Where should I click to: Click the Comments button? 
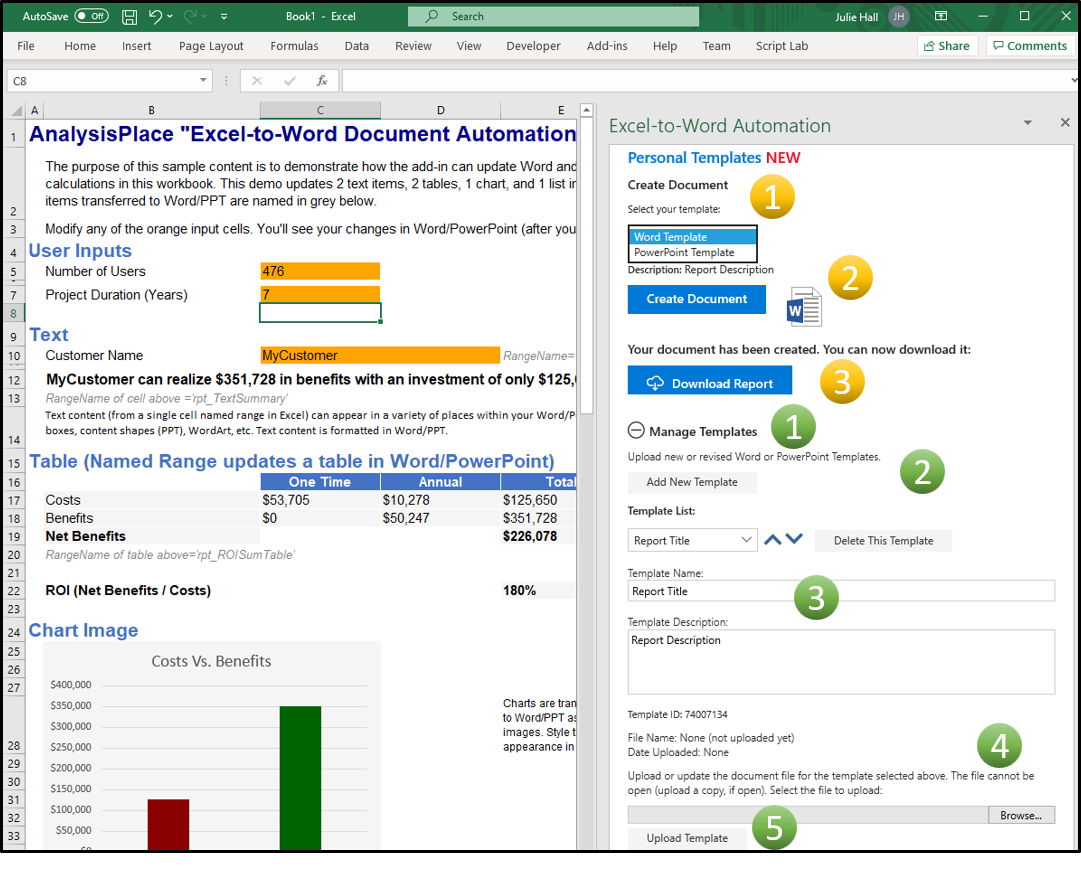(x=1030, y=46)
